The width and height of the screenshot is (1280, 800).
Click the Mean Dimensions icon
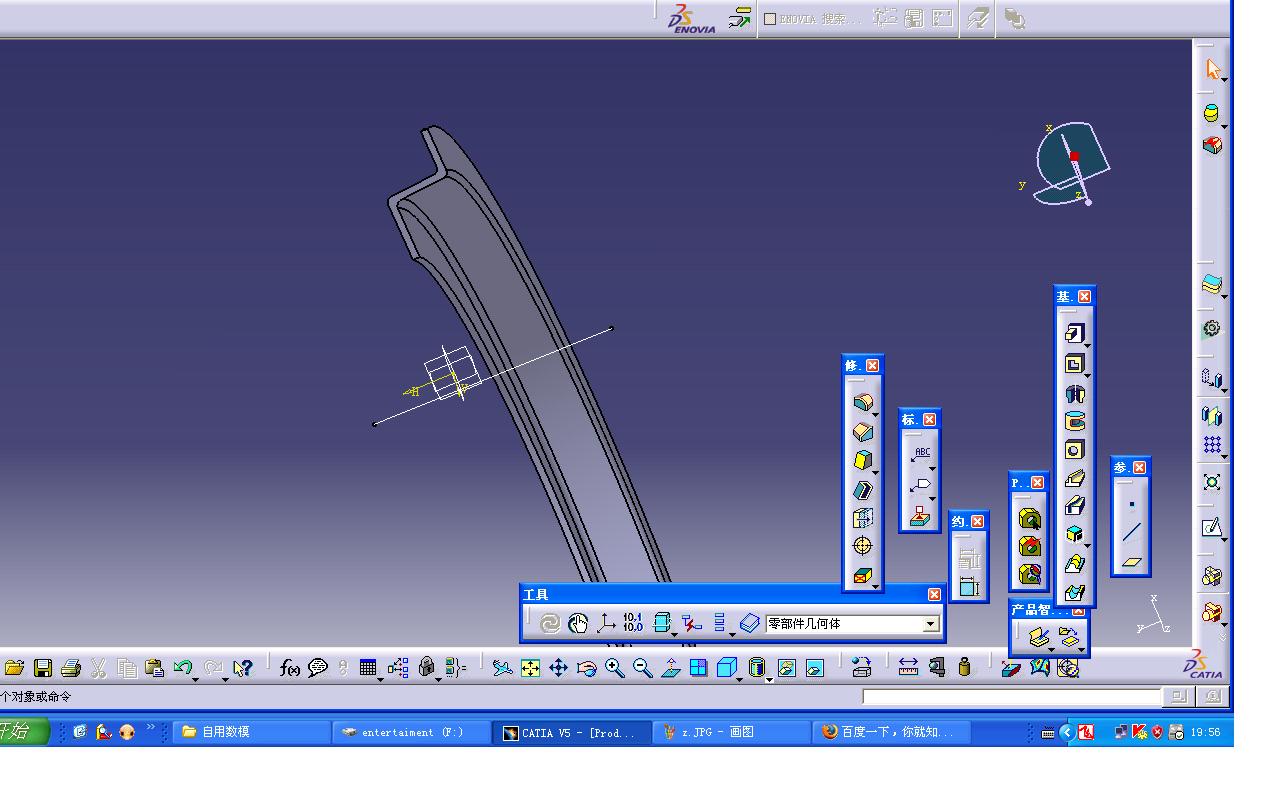pos(633,624)
